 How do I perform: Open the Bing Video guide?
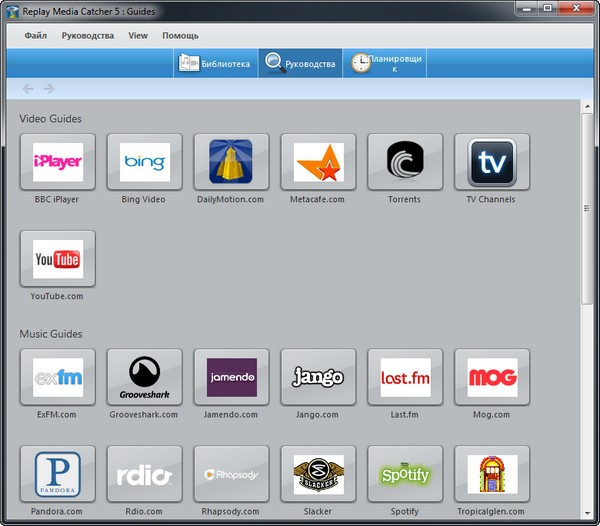pyautogui.click(x=144, y=162)
